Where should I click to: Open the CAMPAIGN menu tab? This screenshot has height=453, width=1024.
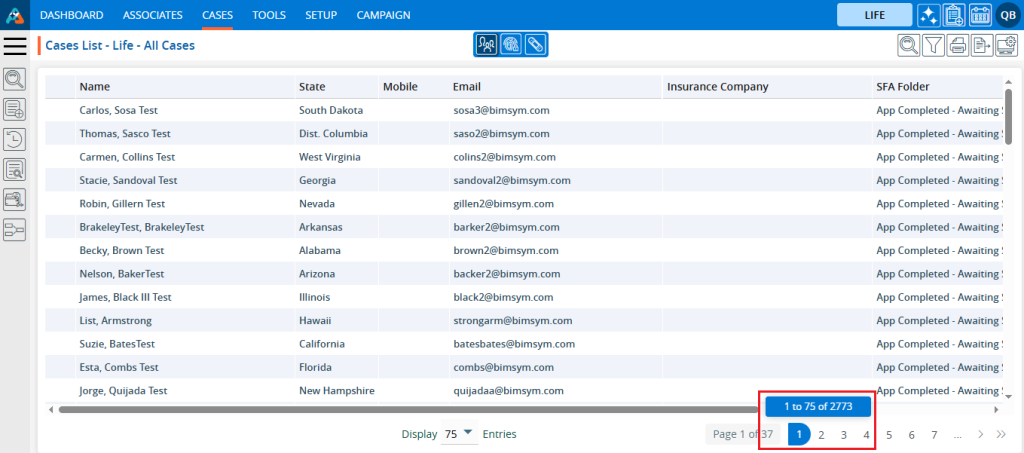383,15
